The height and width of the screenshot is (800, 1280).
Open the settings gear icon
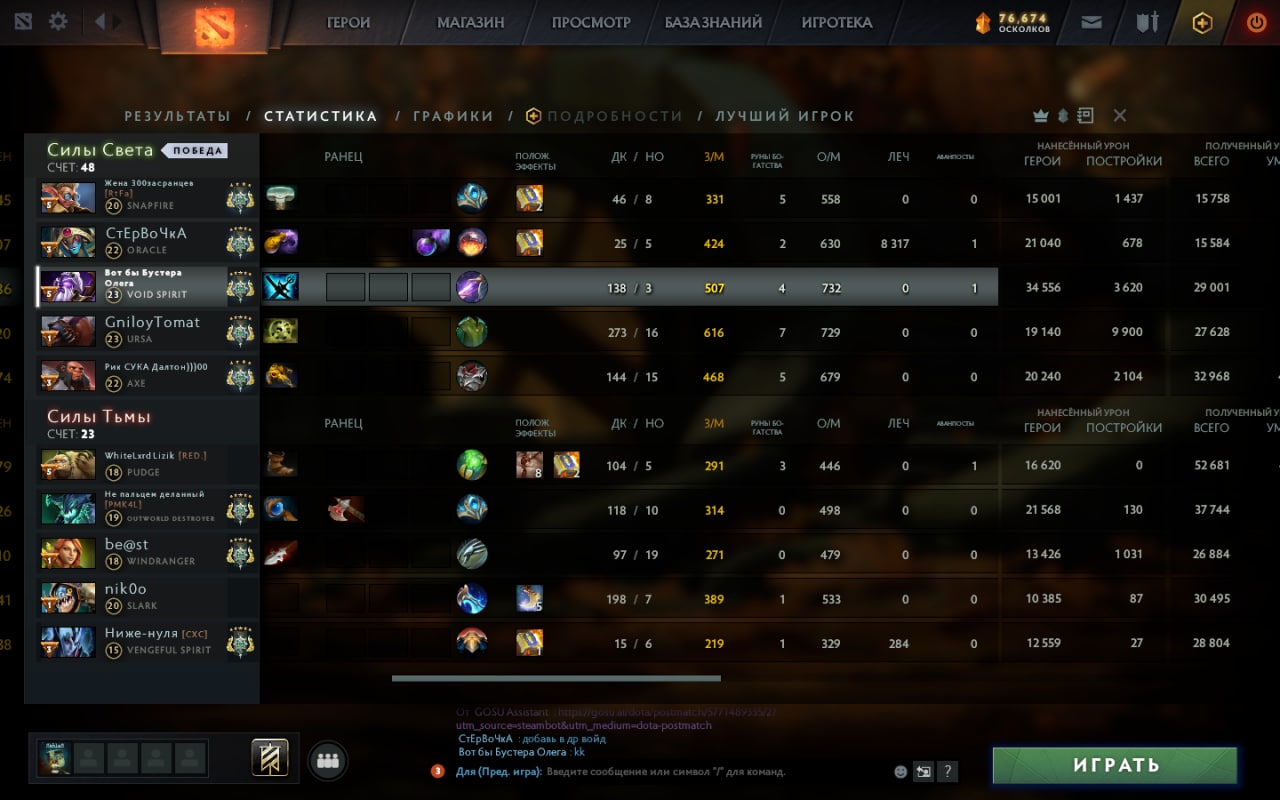click(x=58, y=21)
